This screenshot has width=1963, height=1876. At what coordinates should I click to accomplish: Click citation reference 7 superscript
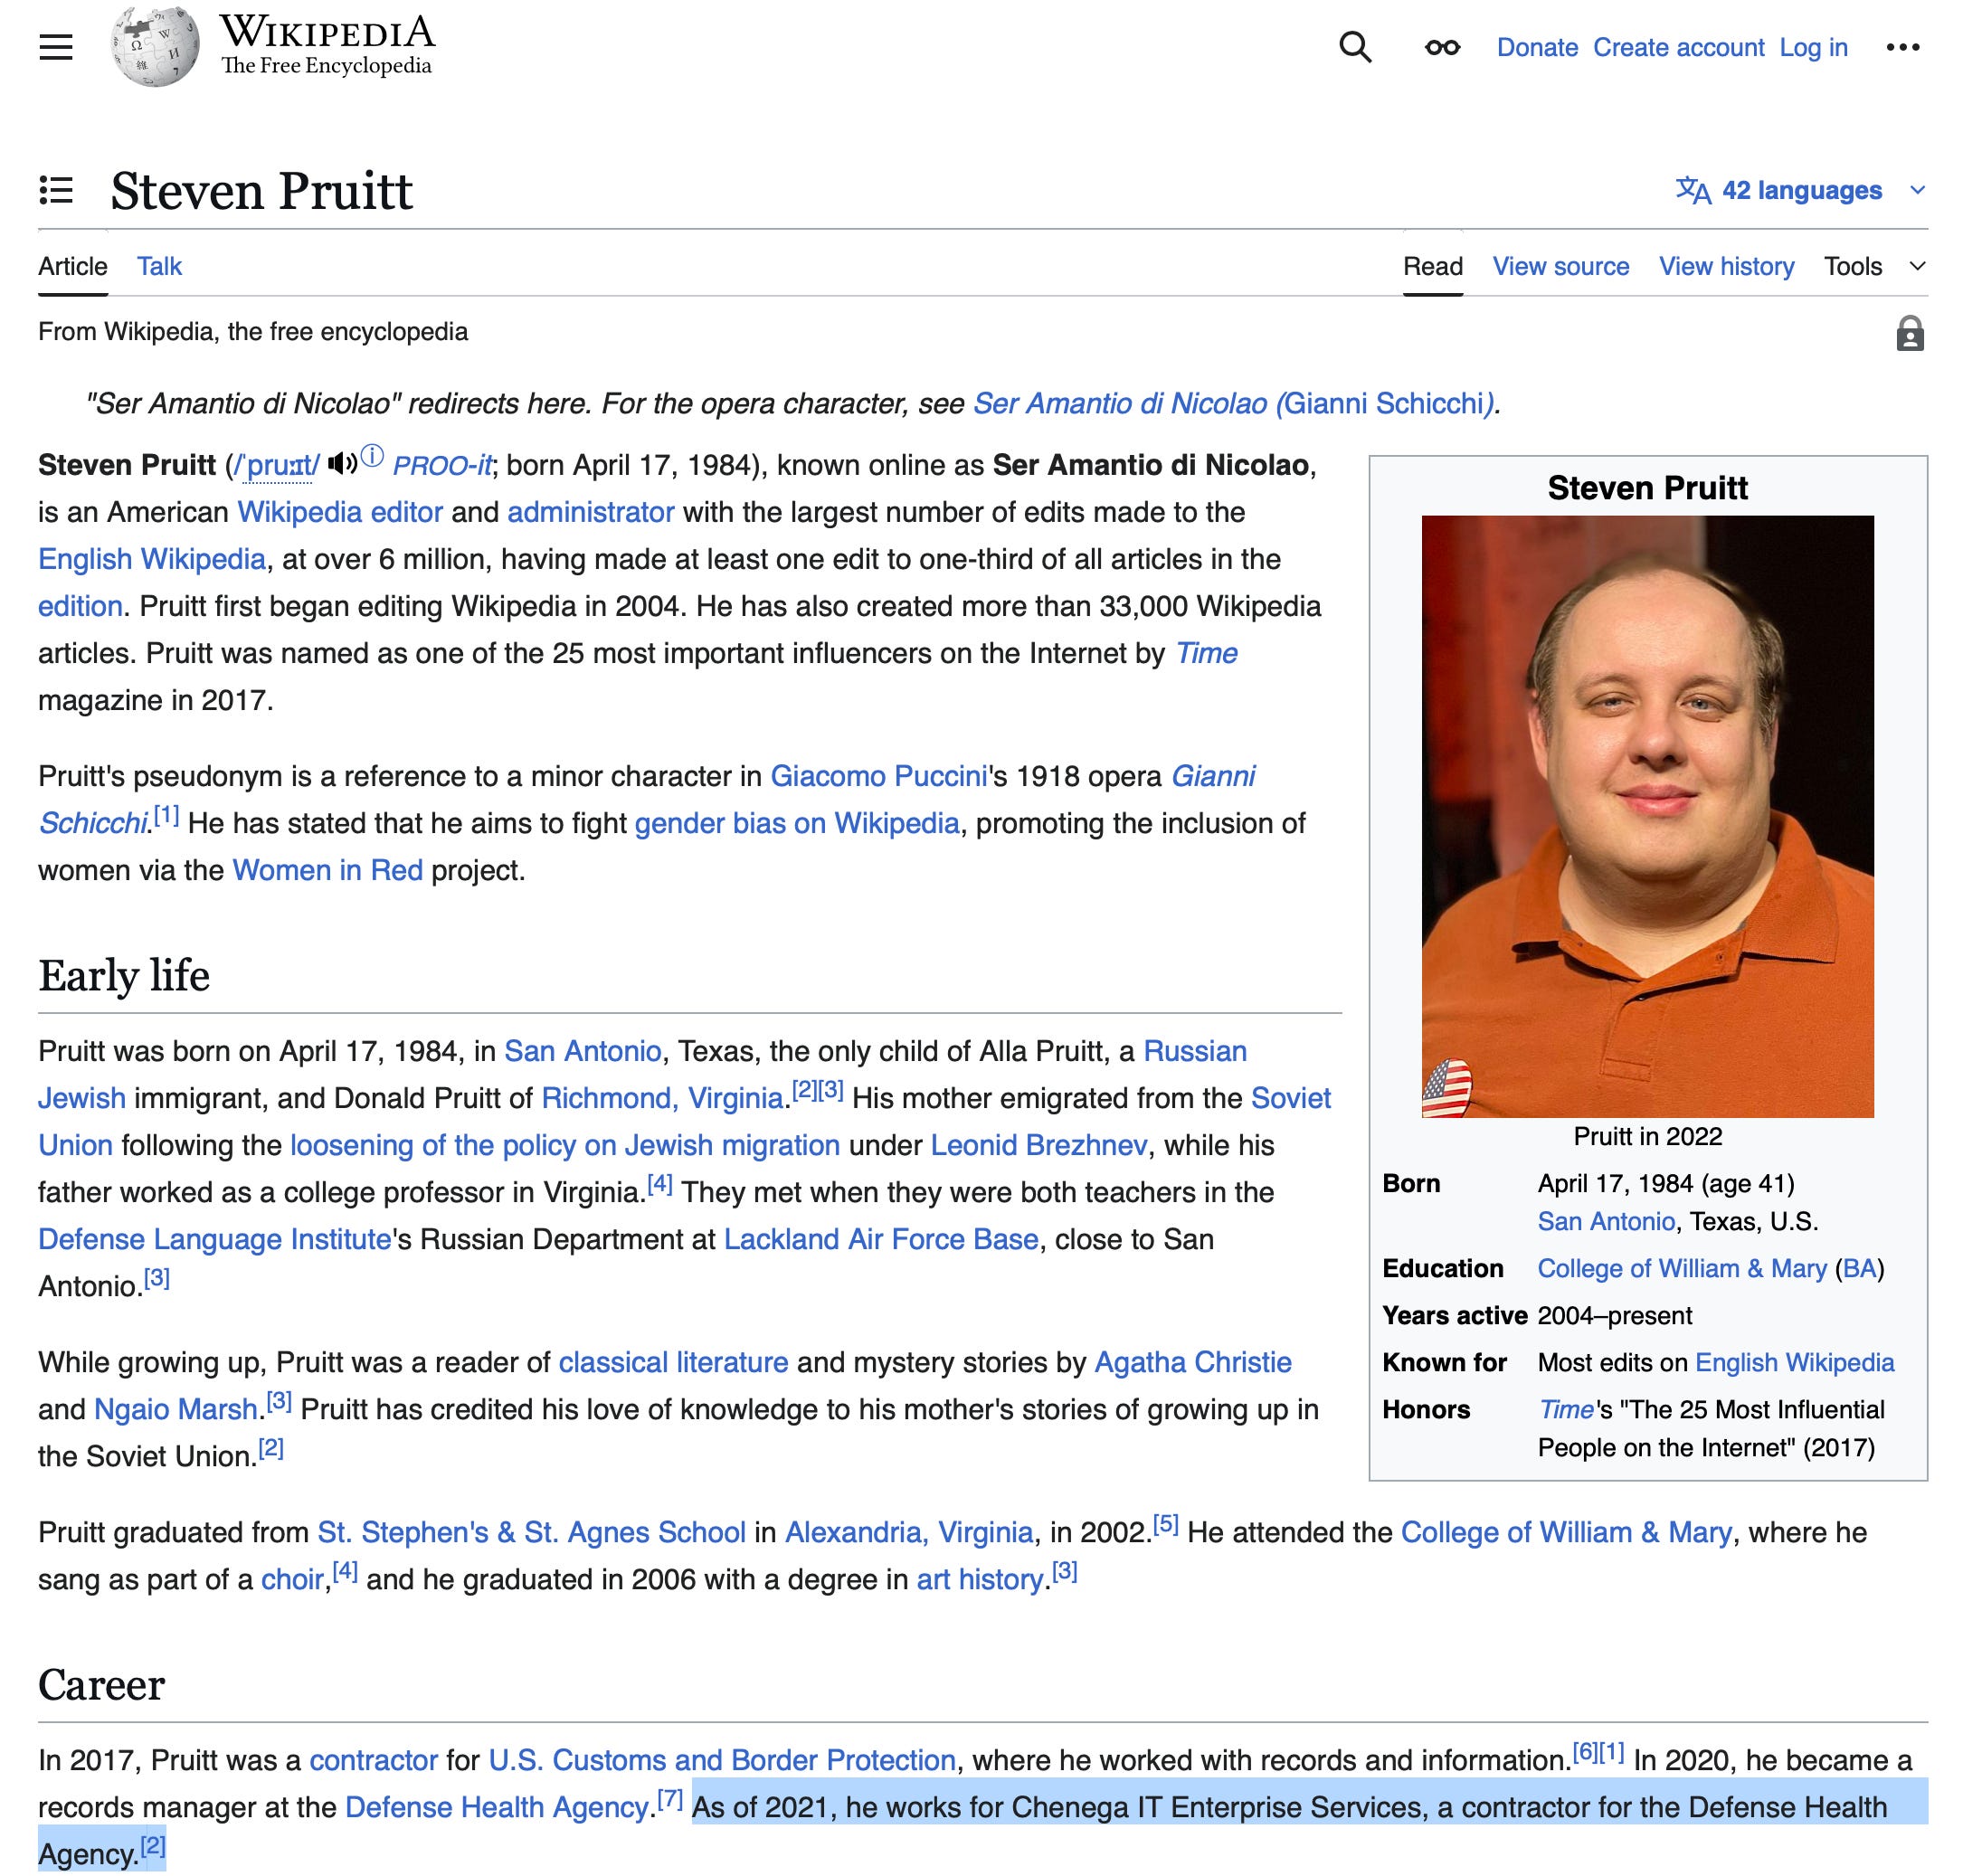670,1800
